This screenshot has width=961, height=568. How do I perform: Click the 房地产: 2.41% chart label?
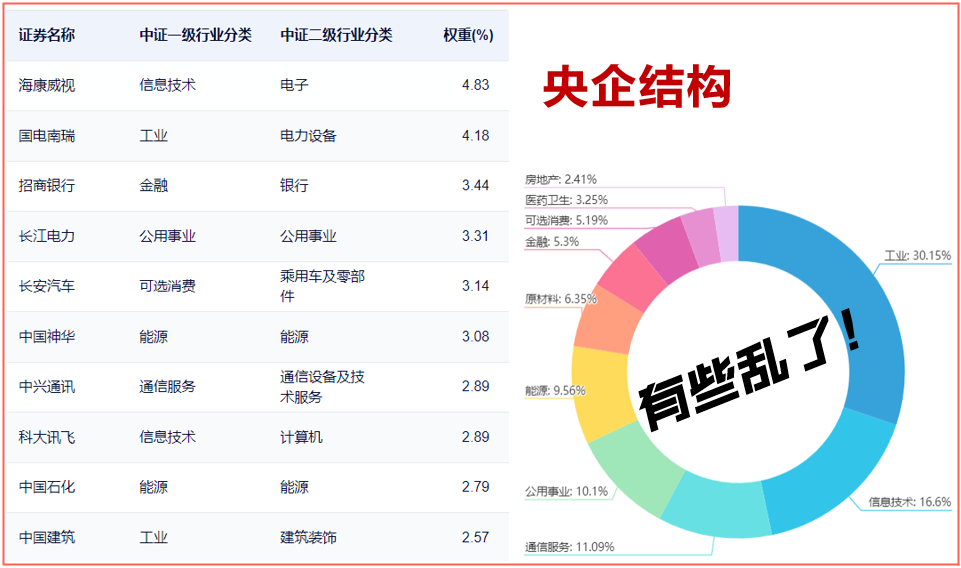pos(561,180)
